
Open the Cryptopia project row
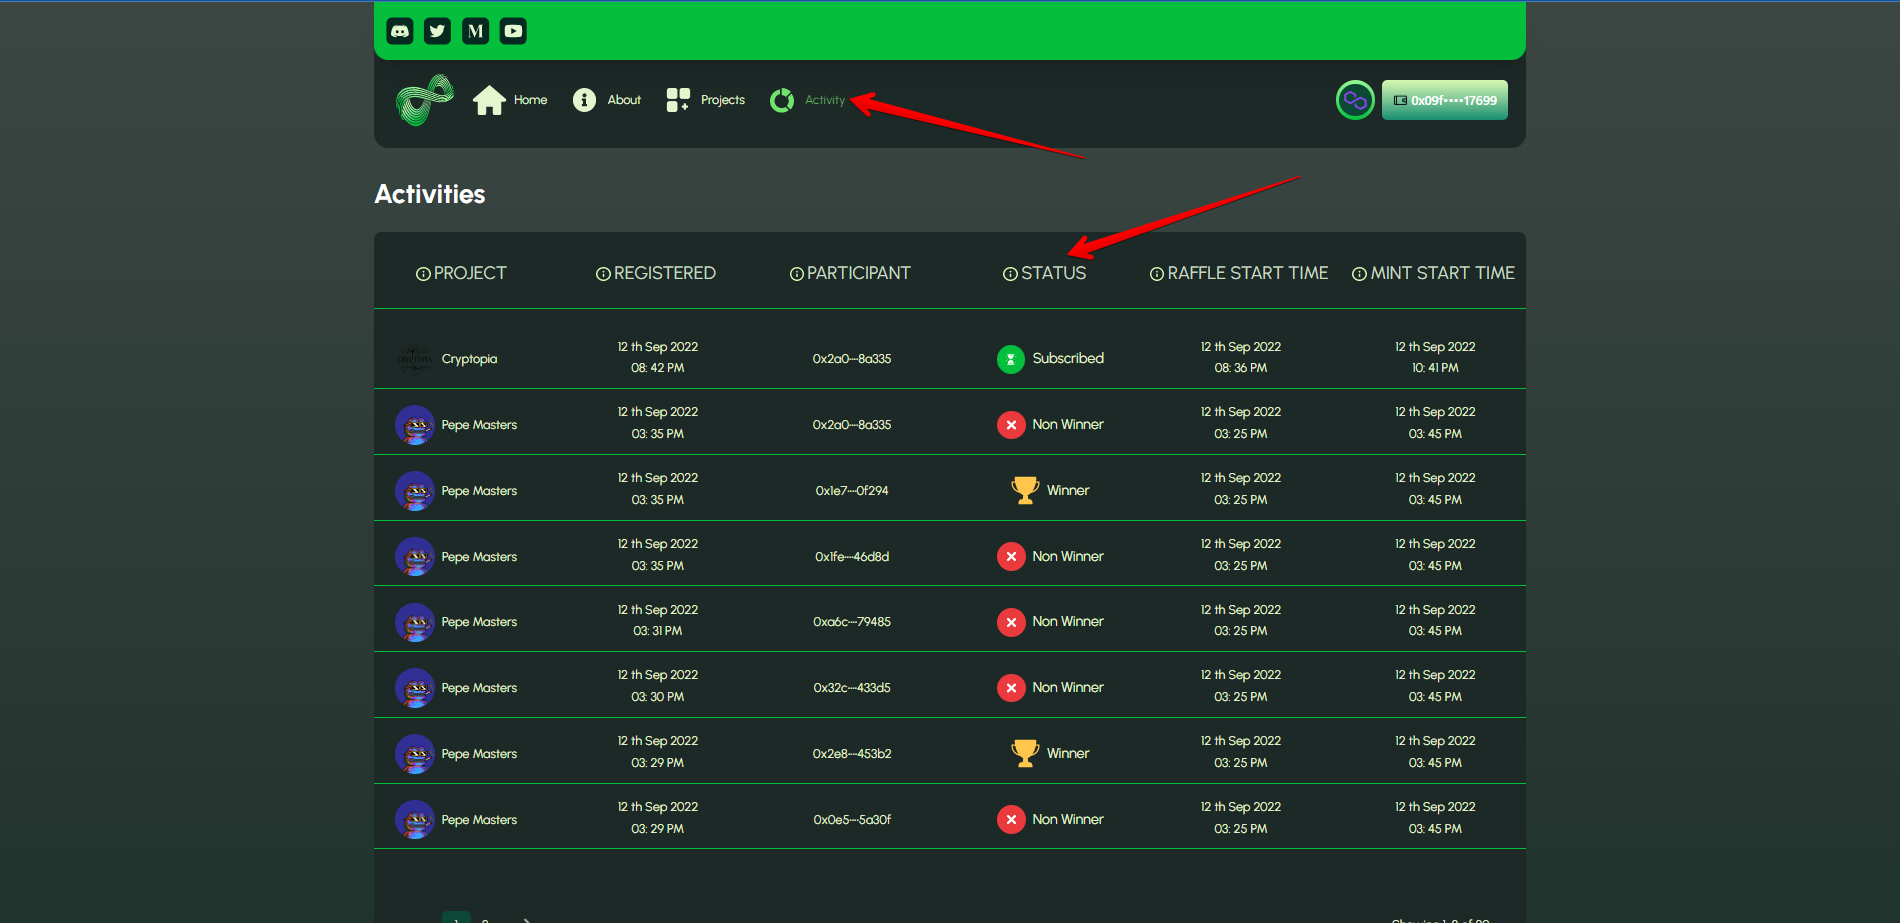pos(469,359)
